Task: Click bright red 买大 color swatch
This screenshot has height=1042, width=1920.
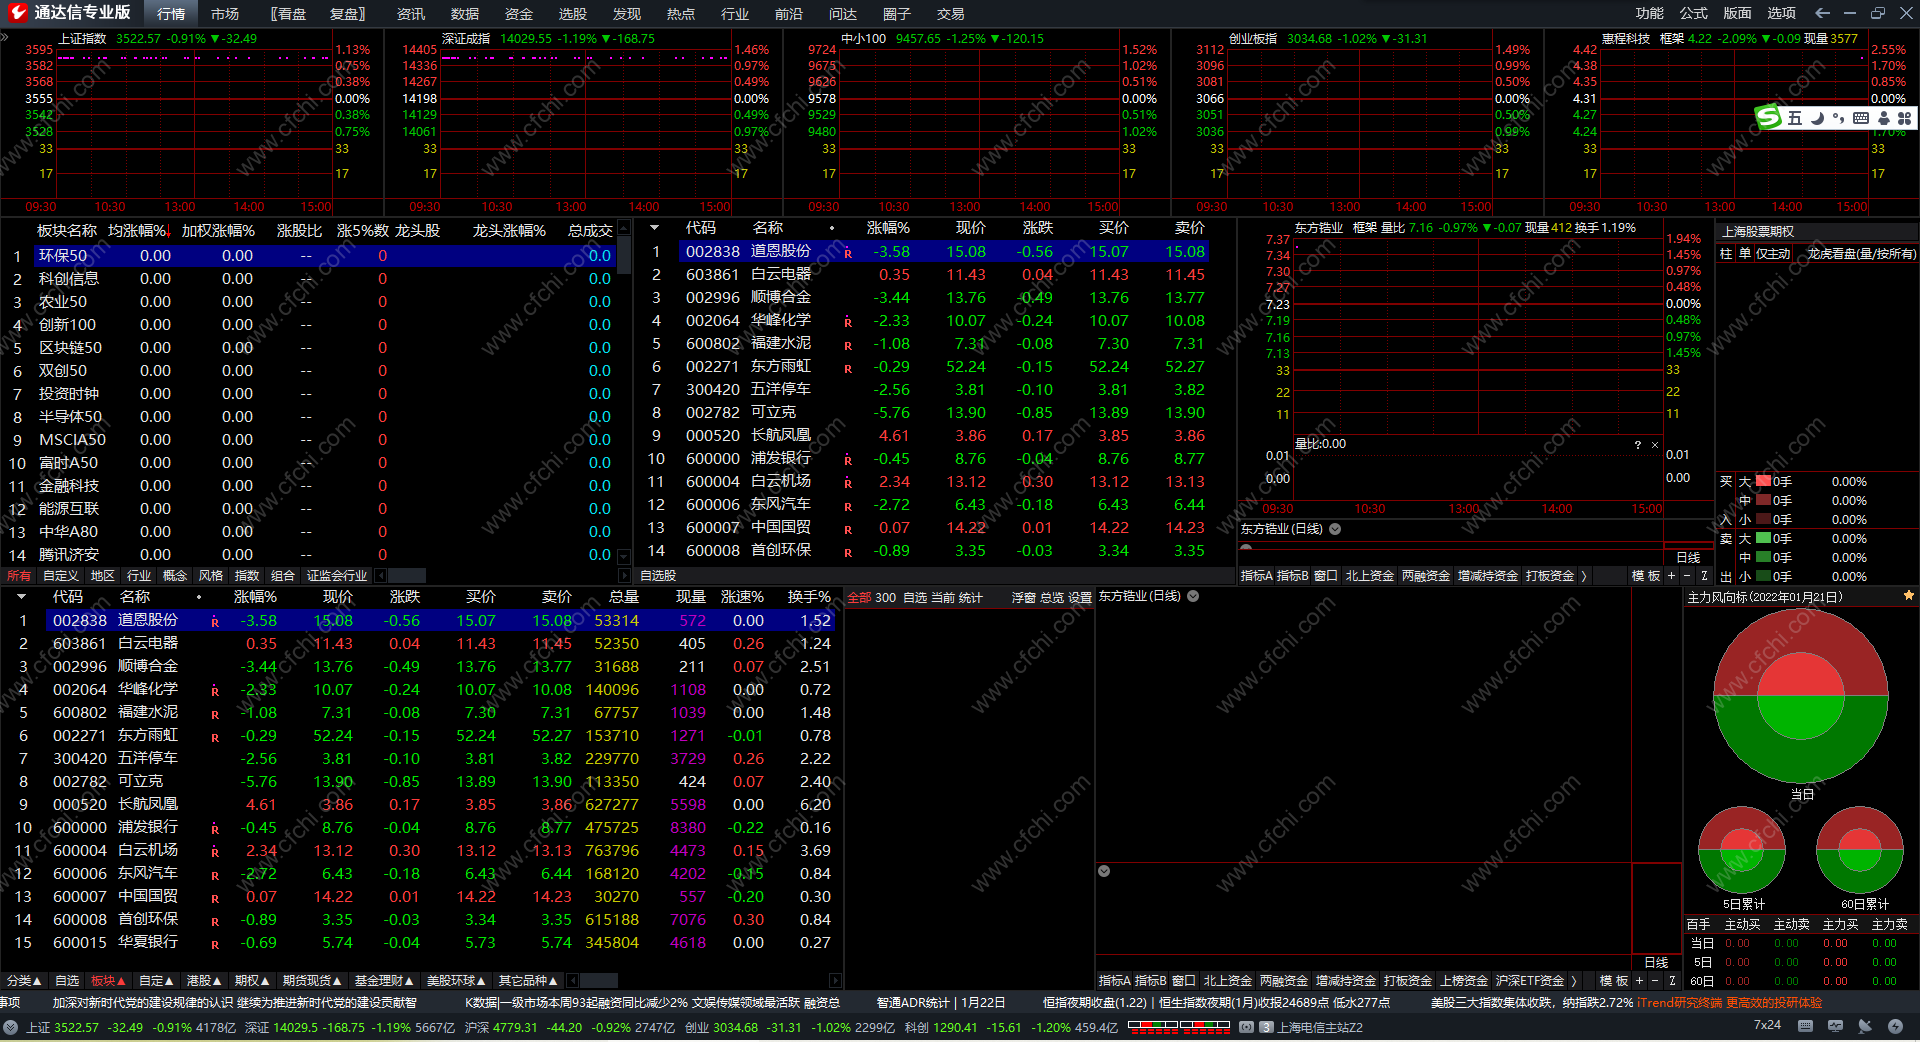Action: tap(1764, 481)
